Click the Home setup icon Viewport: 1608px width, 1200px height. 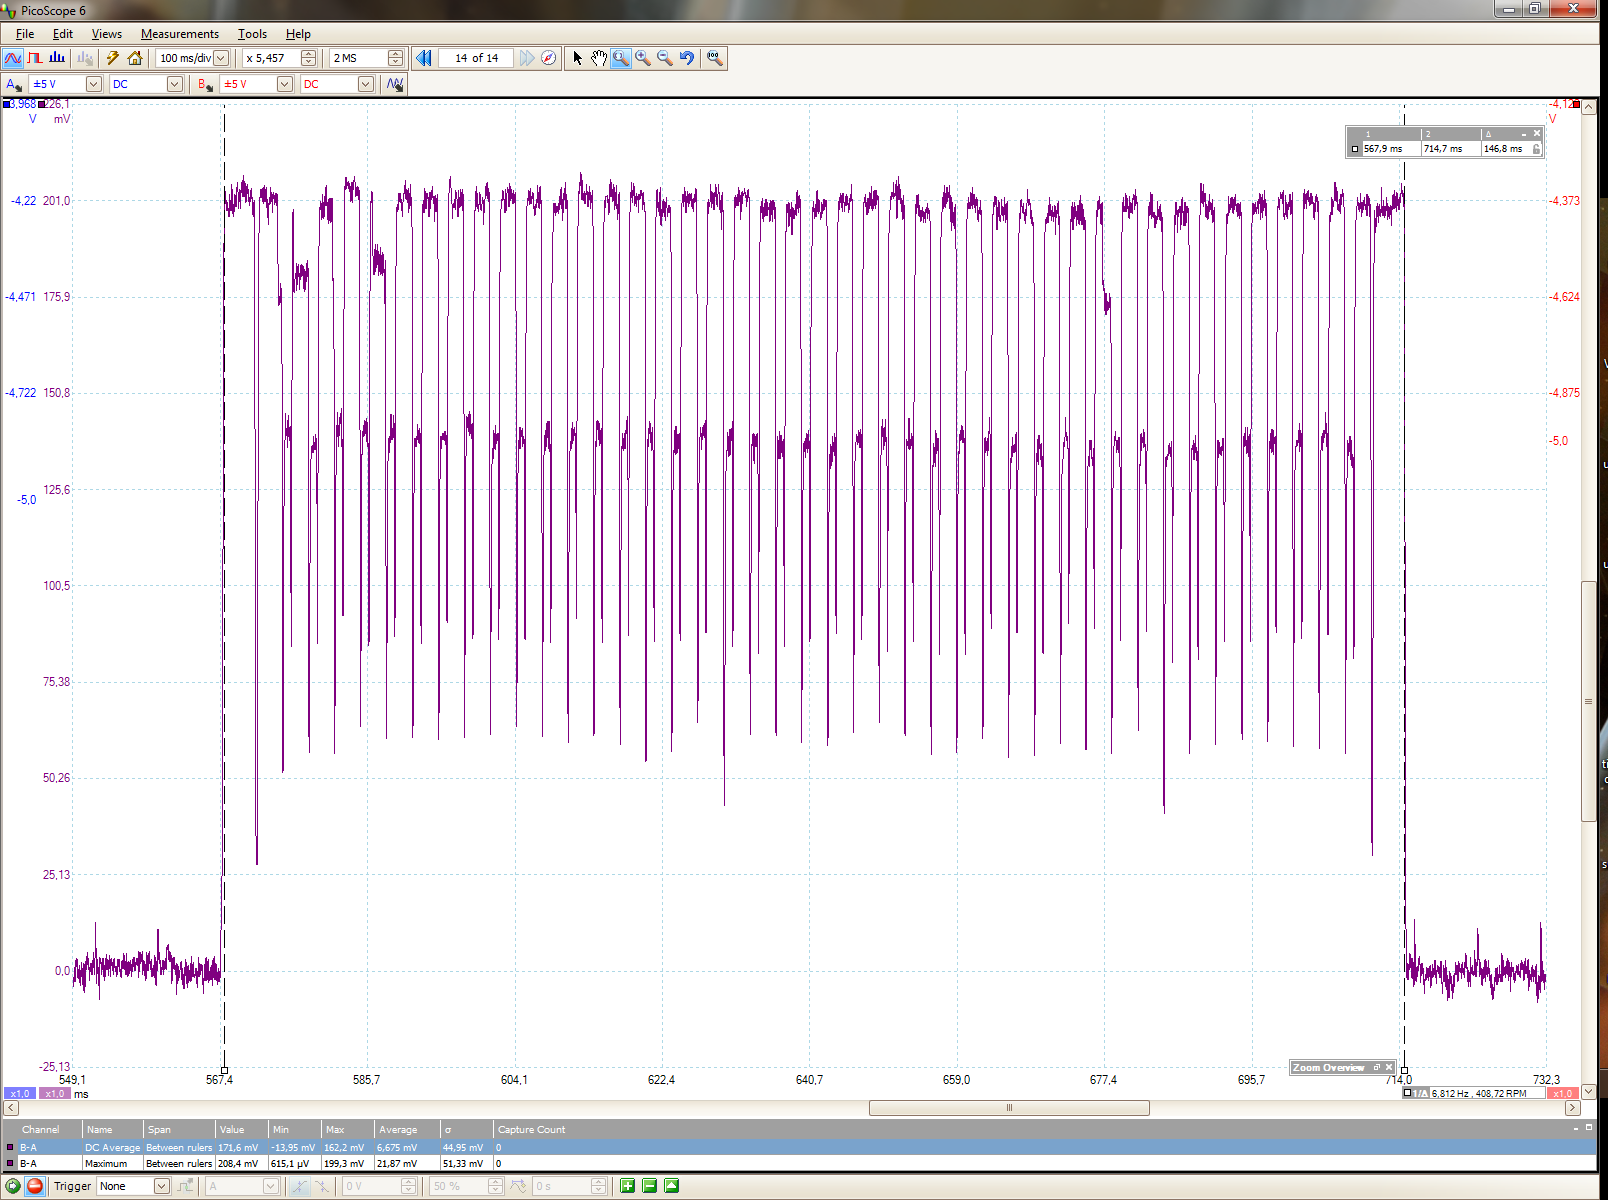(135, 58)
